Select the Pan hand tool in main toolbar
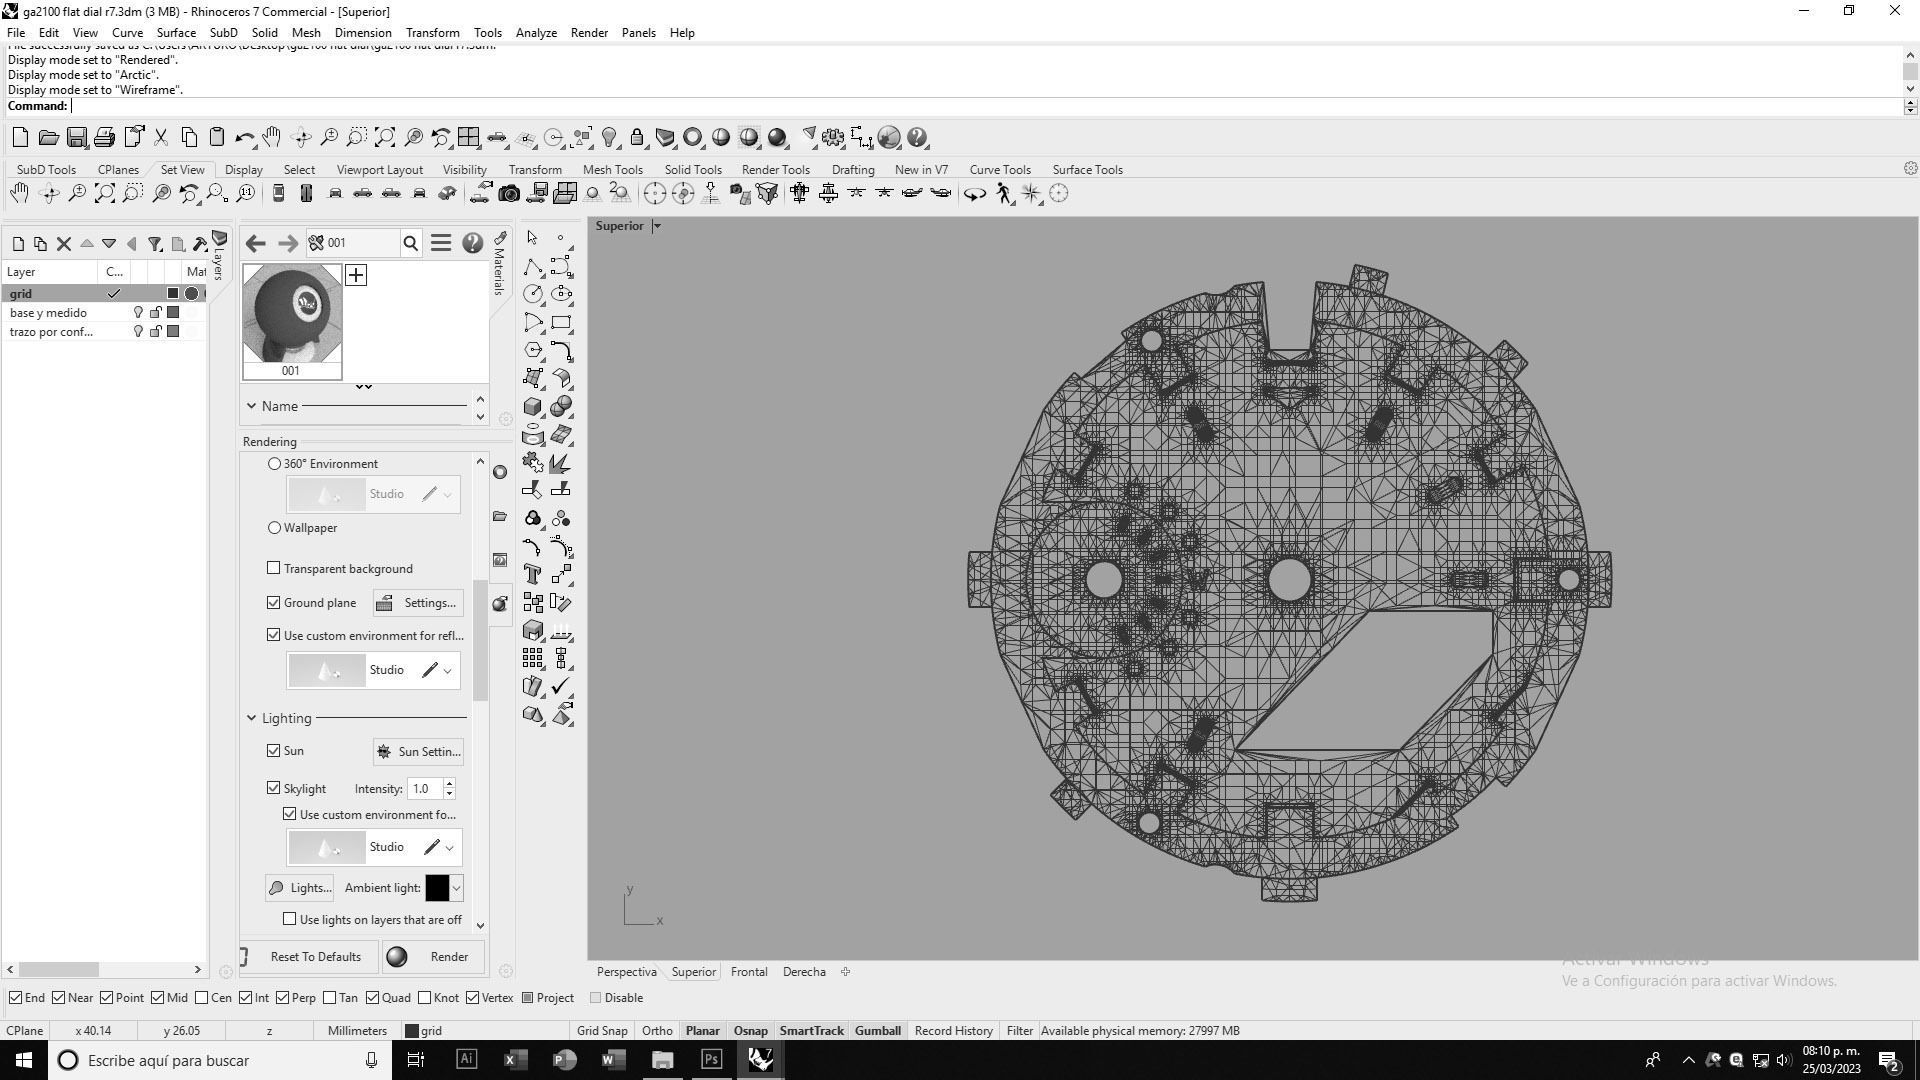 pyautogui.click(x=272, y=138)
